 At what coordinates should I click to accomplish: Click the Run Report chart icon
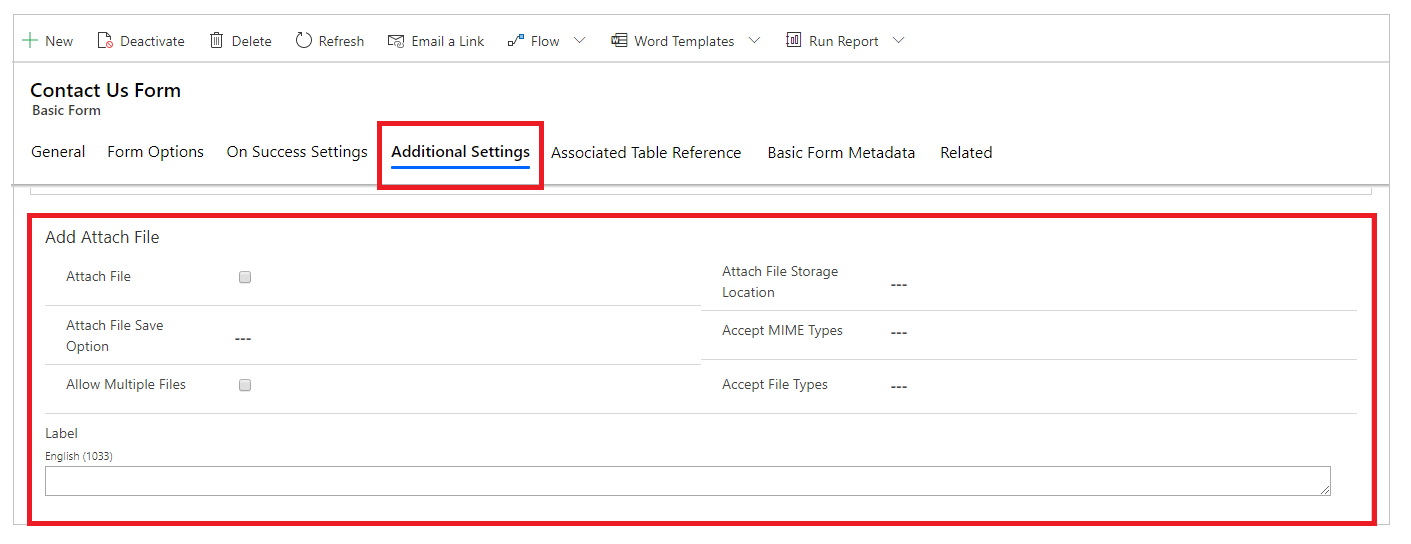click(793, 40)
